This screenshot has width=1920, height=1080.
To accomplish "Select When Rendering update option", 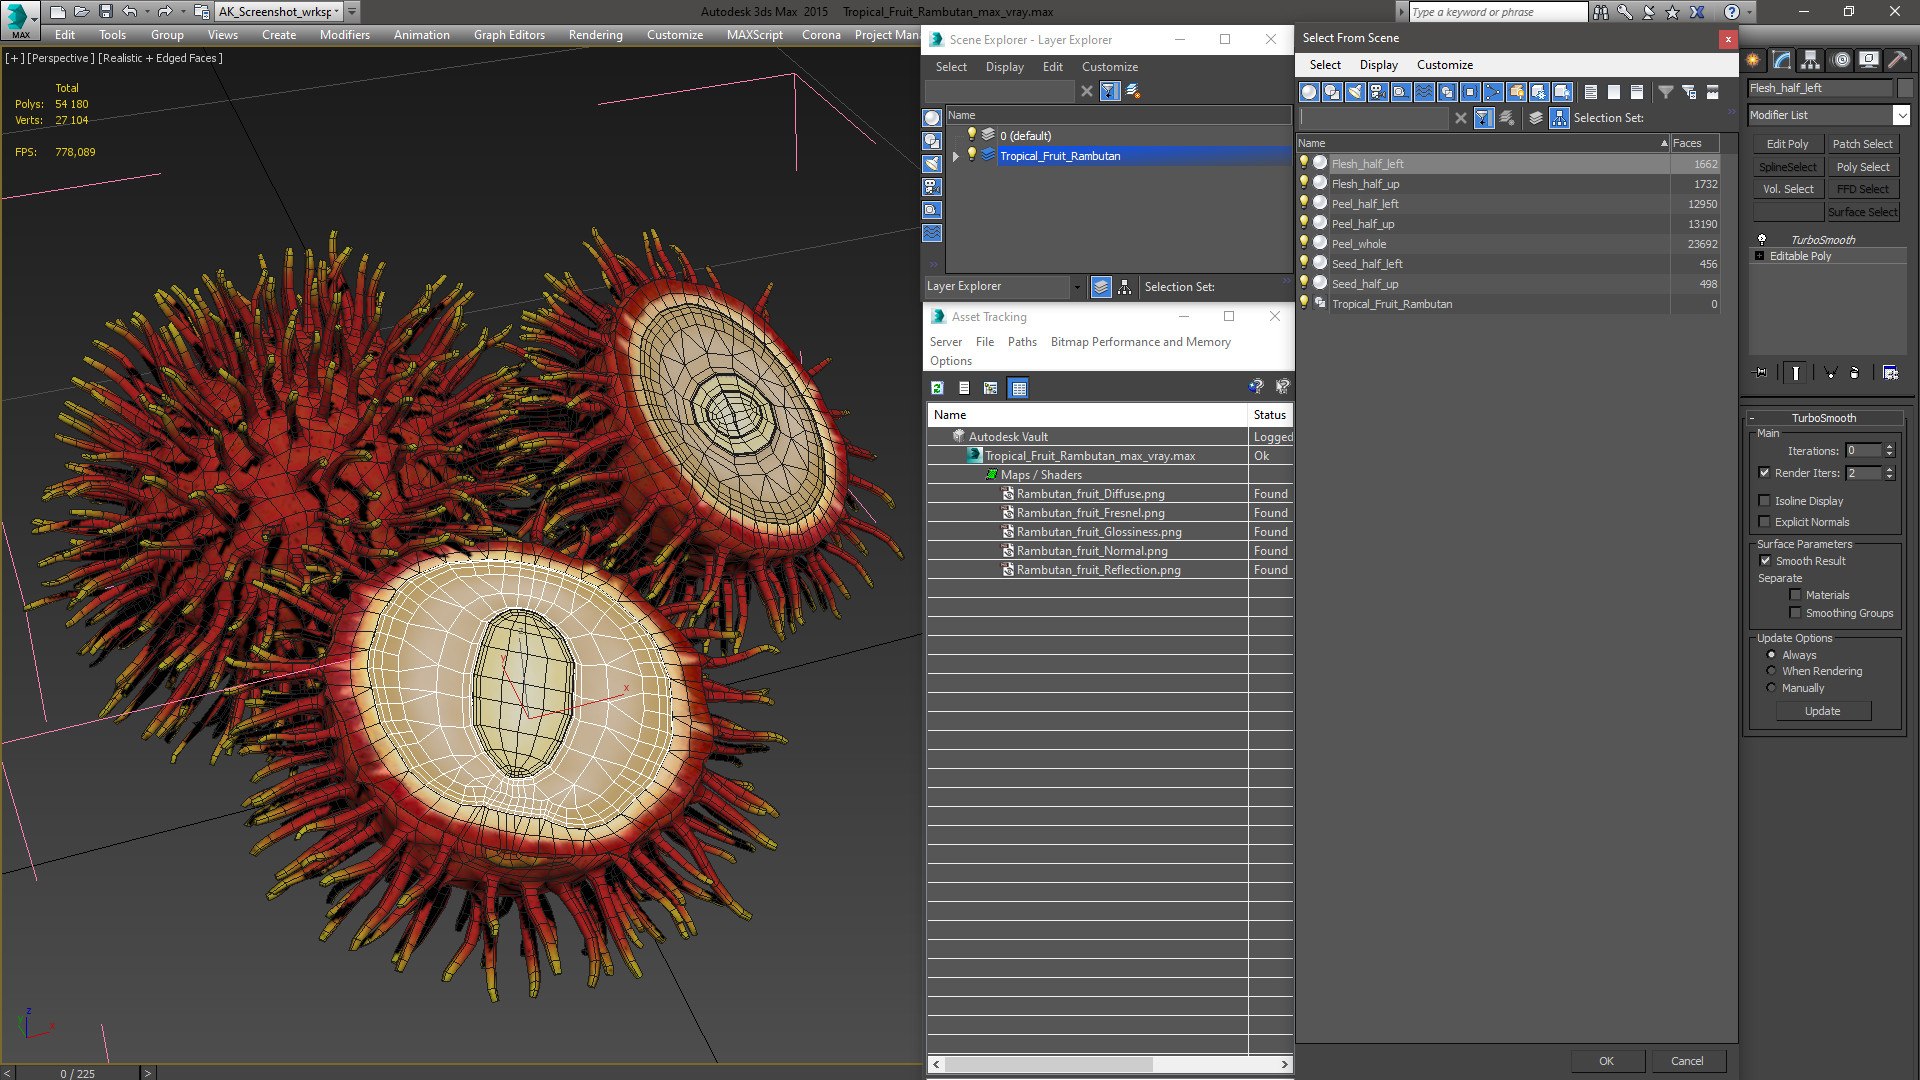I will [1771, 671].
